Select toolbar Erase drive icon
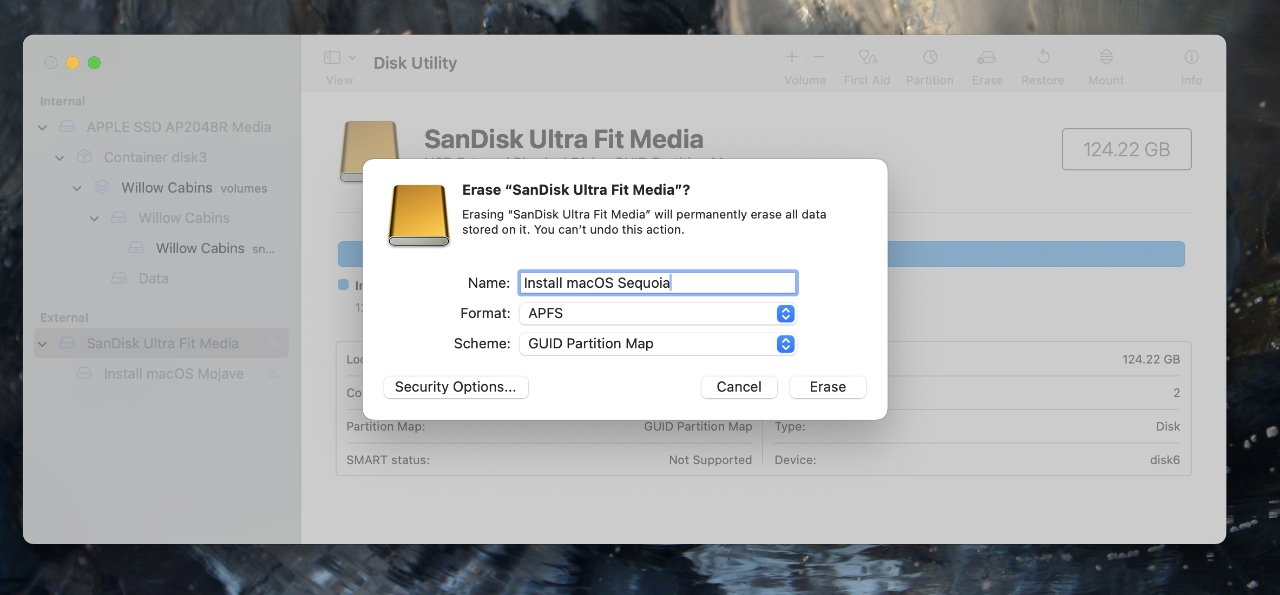The height and width of the screenshot is (595, 1280). coord(987,57)
